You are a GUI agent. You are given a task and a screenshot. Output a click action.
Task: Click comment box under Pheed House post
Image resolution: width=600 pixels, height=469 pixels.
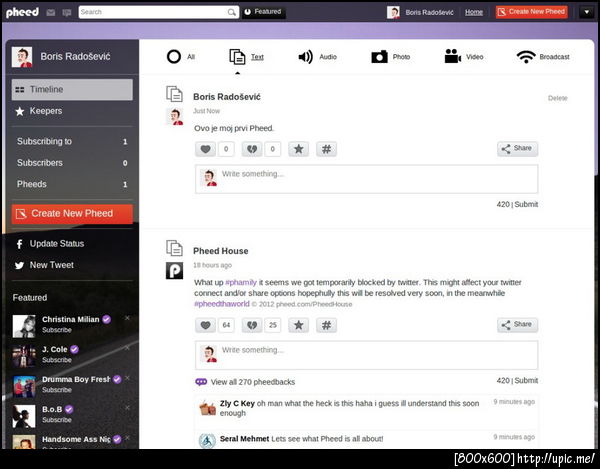(x=367, y=355)
